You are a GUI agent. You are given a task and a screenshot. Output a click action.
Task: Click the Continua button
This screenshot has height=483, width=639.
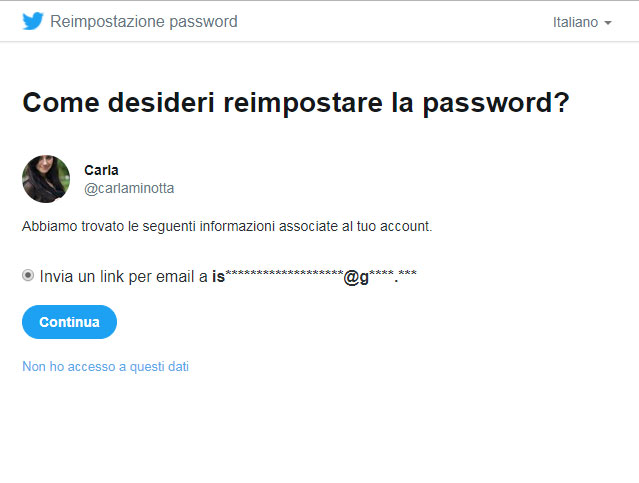pyautogui.click(x=69, y=322)
